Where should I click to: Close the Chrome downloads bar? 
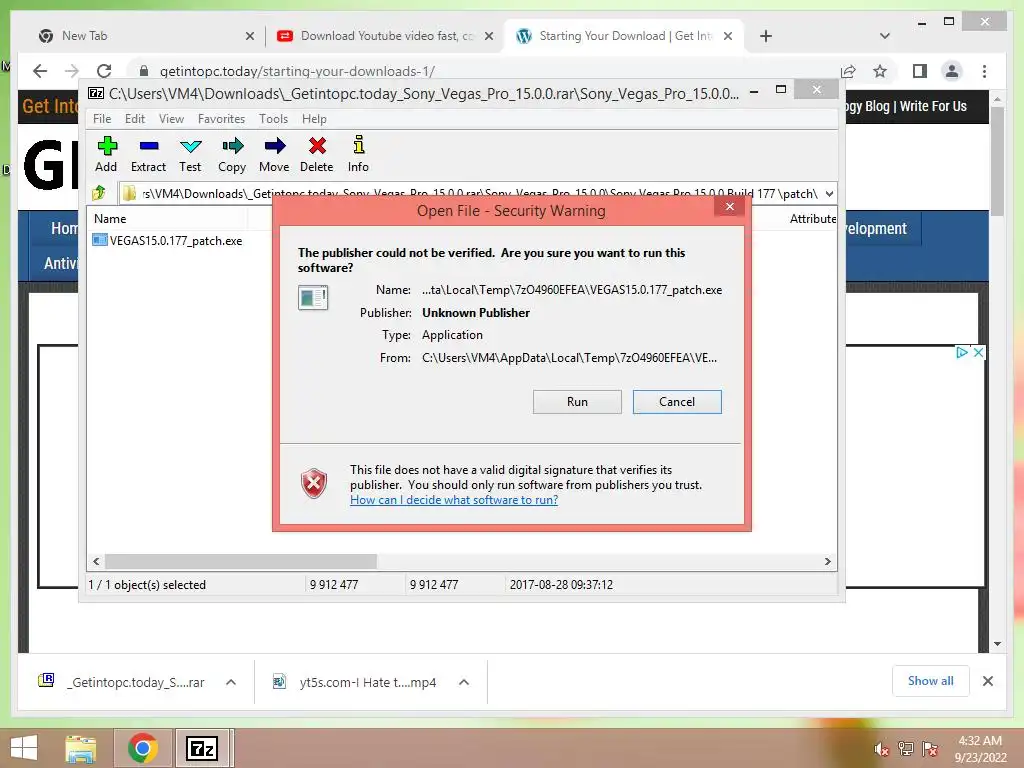pos(987,681)
